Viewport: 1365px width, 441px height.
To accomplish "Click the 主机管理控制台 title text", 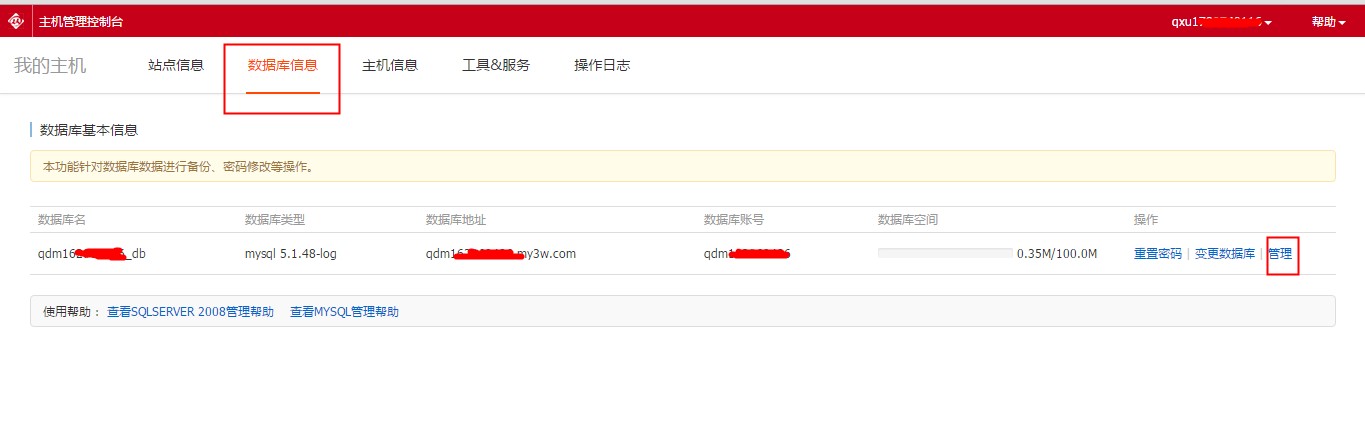I will pyautogui.click(x=81, y=22).
